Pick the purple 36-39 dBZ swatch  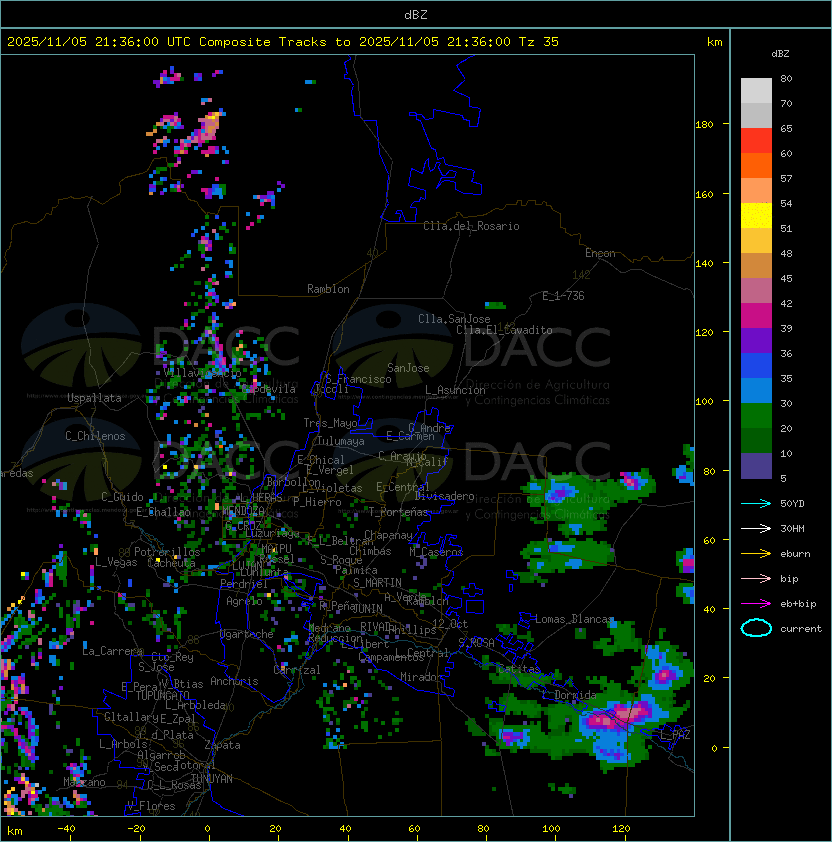tap(756, 341)
